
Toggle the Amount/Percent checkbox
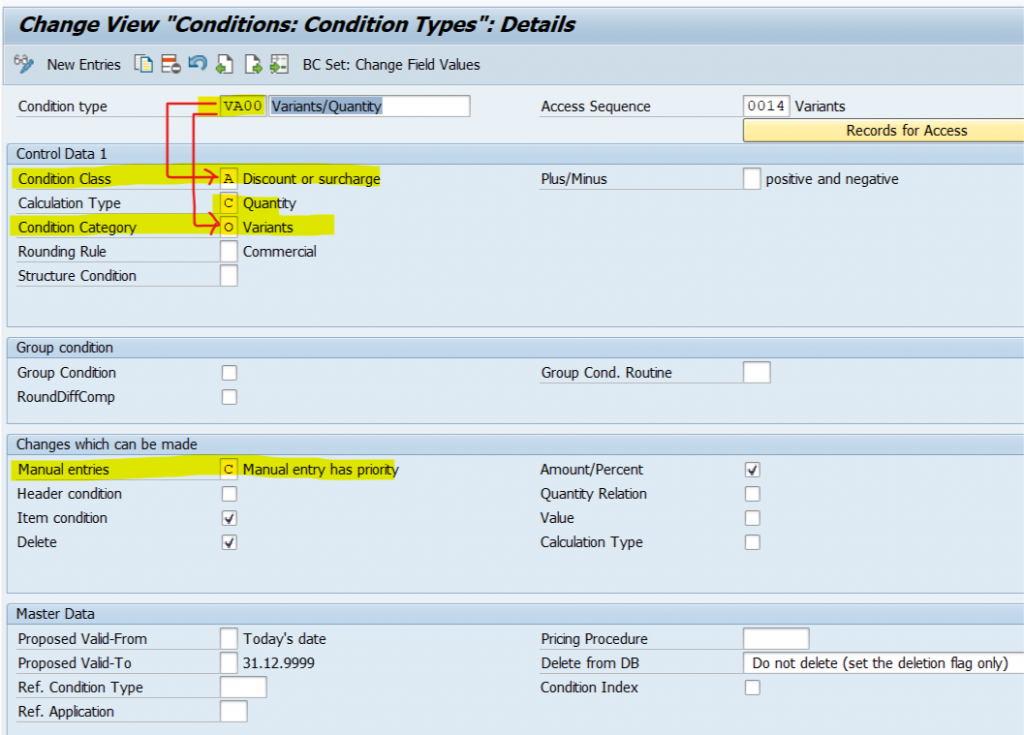pyautogui.click(x=752, y=469)
